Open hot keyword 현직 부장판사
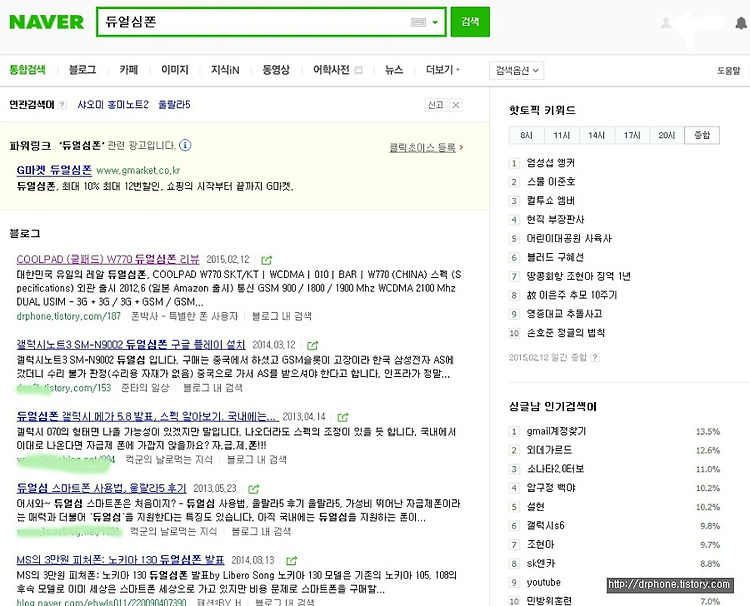750x606 pixels. coord(555,220)
